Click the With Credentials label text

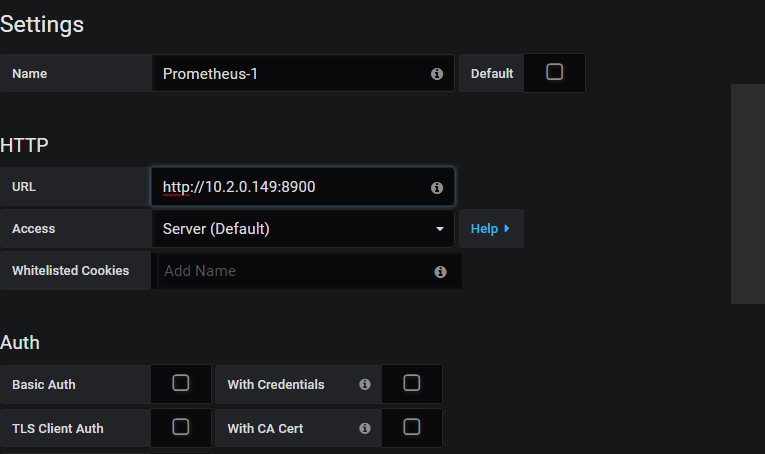(276, 385)
